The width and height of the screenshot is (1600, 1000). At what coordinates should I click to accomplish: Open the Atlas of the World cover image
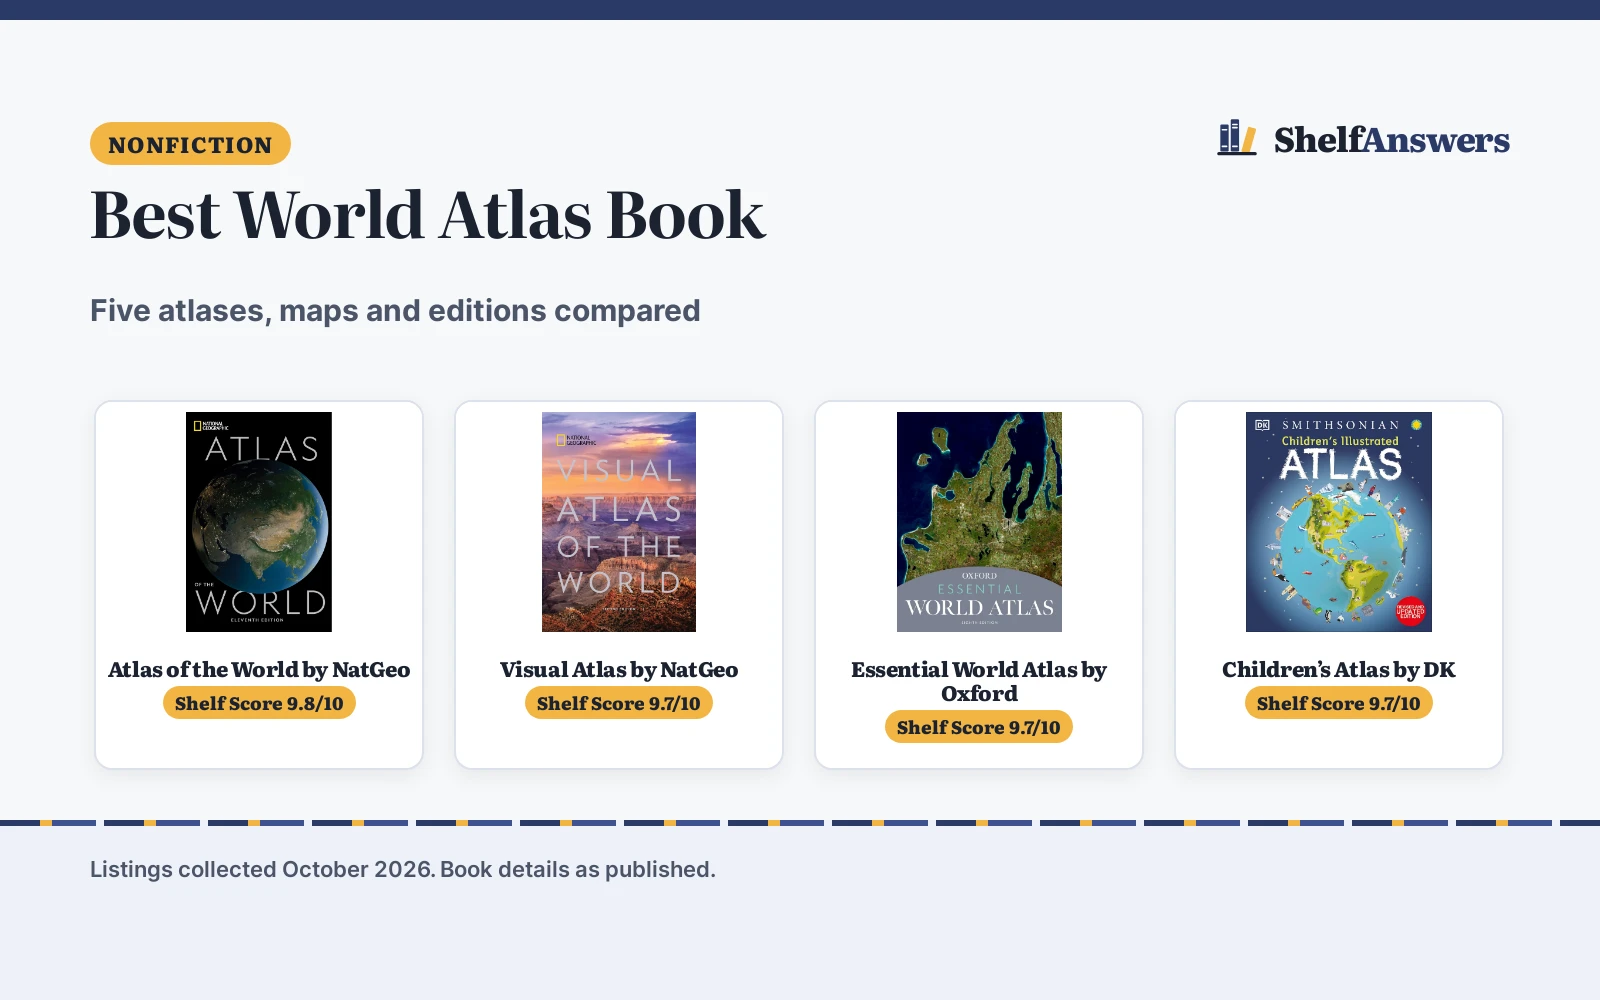[259, 522]
